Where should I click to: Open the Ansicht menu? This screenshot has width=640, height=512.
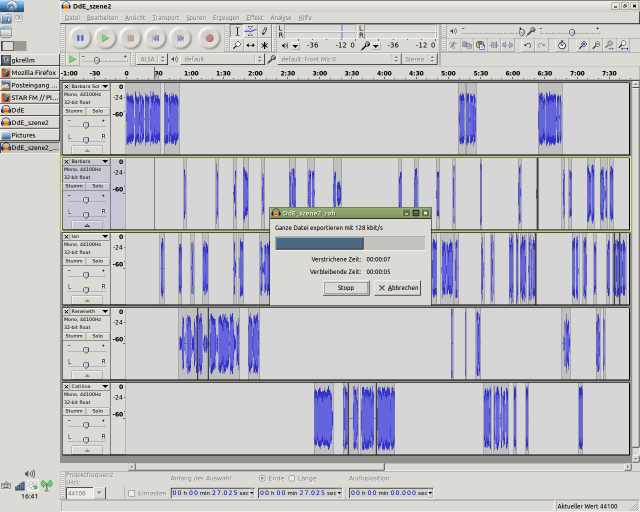click(x=135, y=18)
